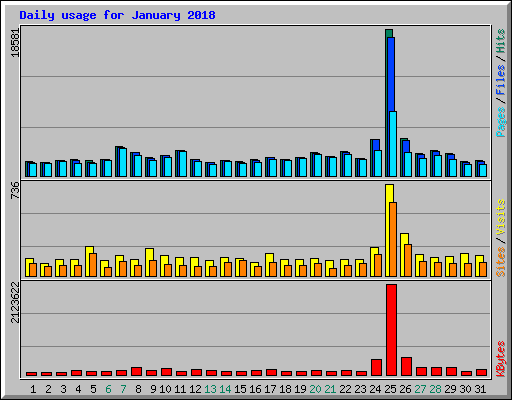This screenshot has height=400, width=512.
Task: Click day 12 on the x-axis
Action: tap(195, 389)
